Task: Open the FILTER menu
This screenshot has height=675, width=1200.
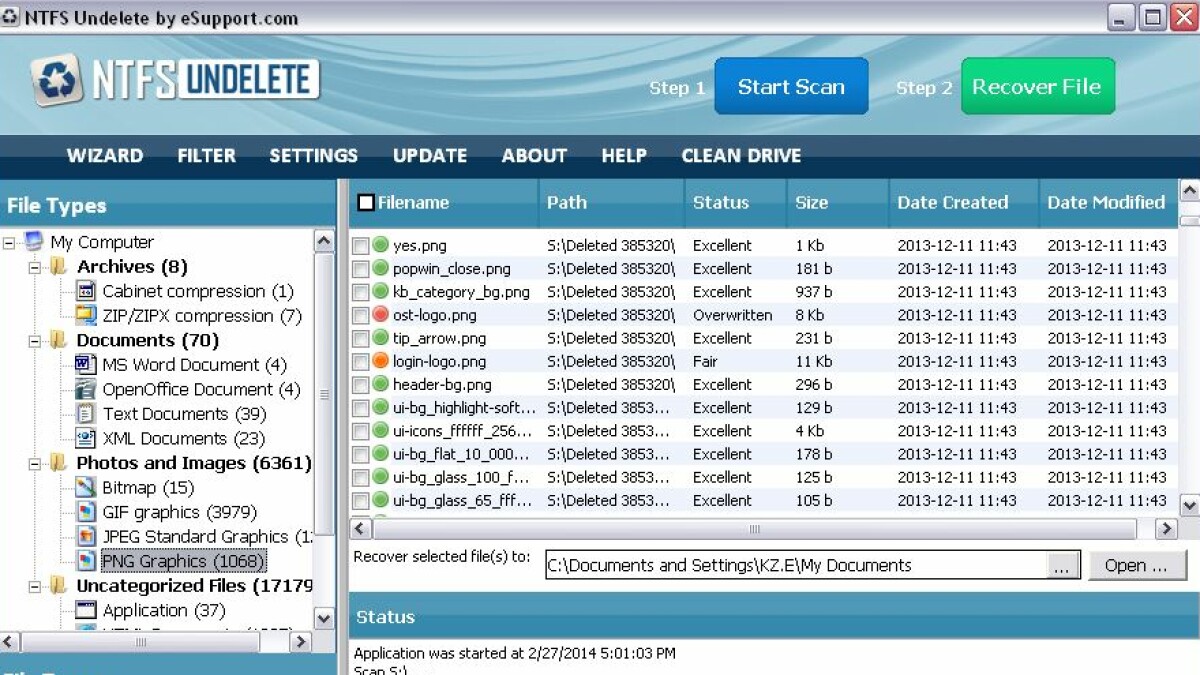Action: [x=207, y=156]
